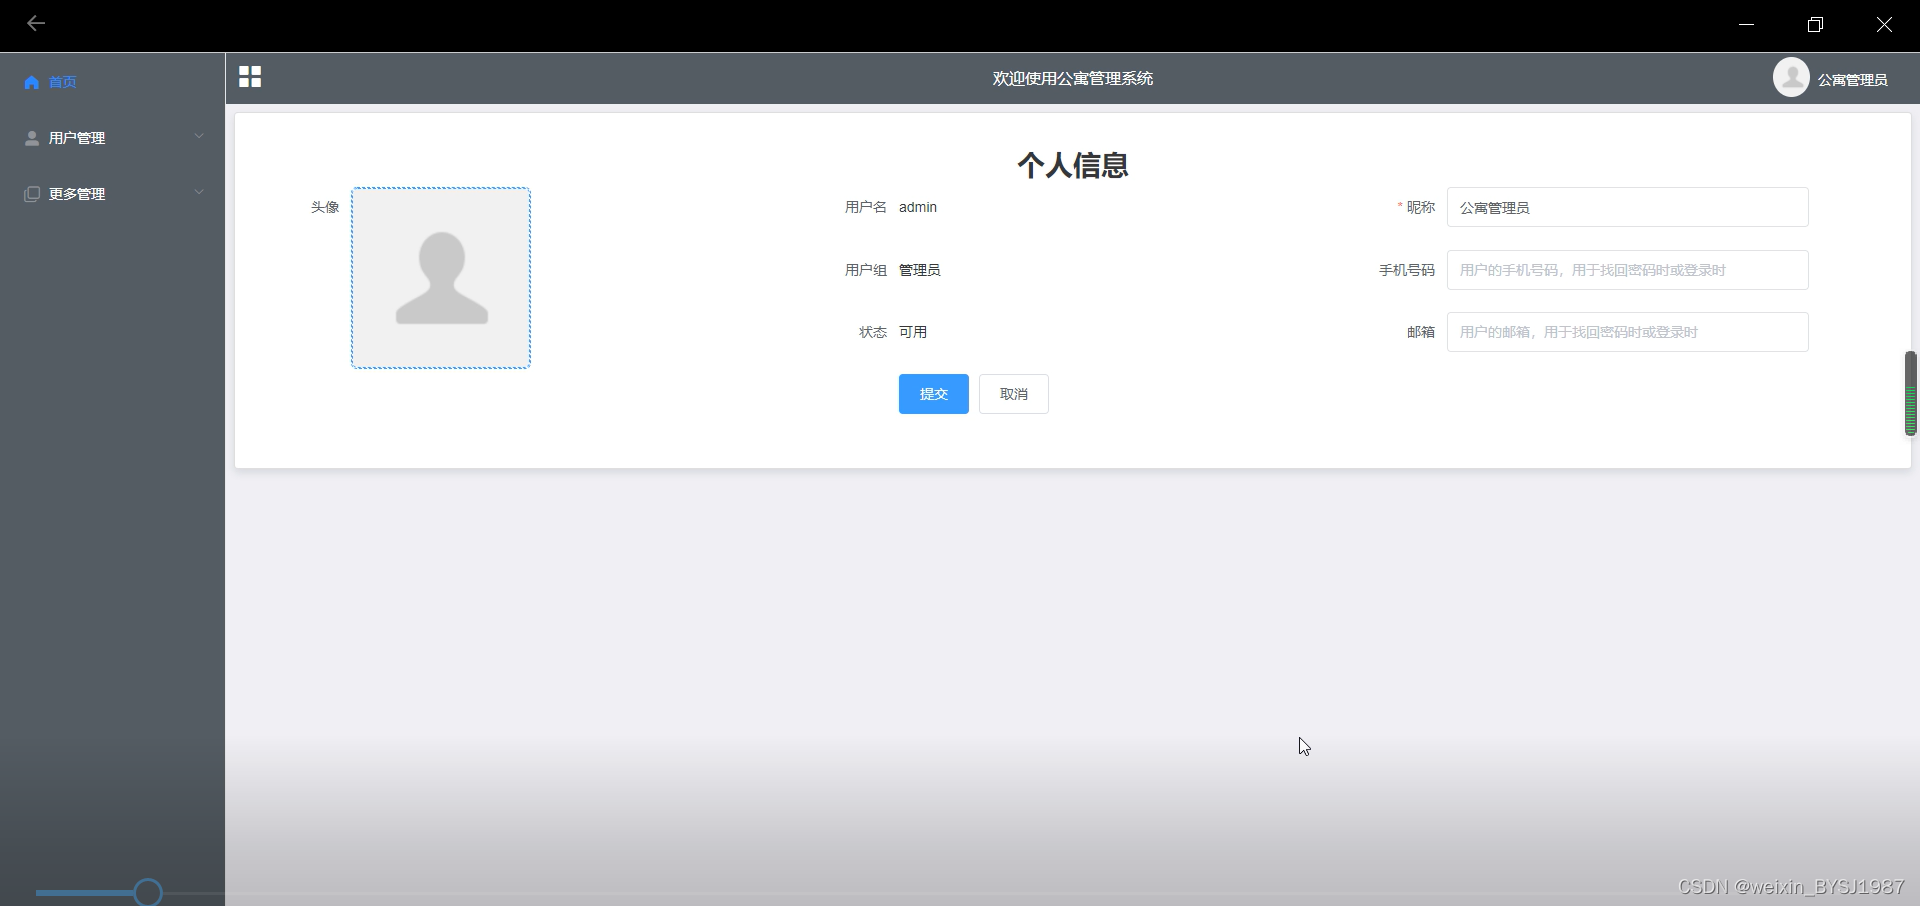Click the '可用' status value
This screenshot has height=906, width=1920.
[x=913, y=332]
